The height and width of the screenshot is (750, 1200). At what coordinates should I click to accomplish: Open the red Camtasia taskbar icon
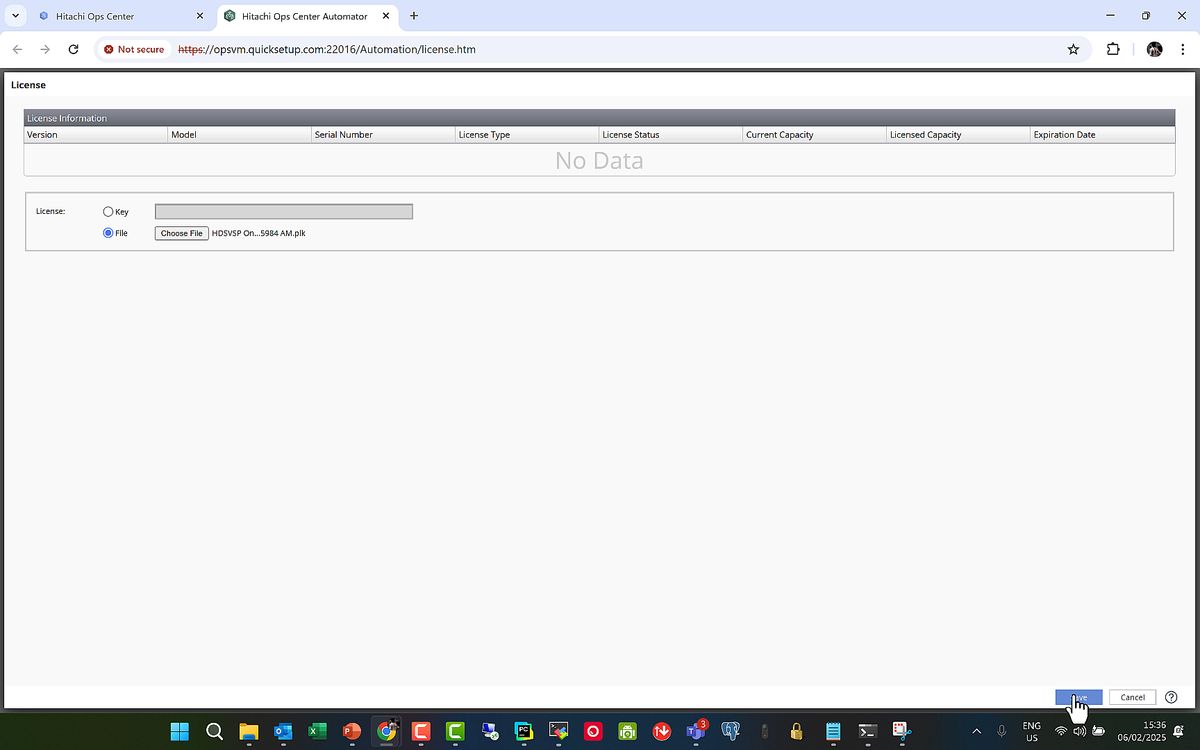point(420,731)
